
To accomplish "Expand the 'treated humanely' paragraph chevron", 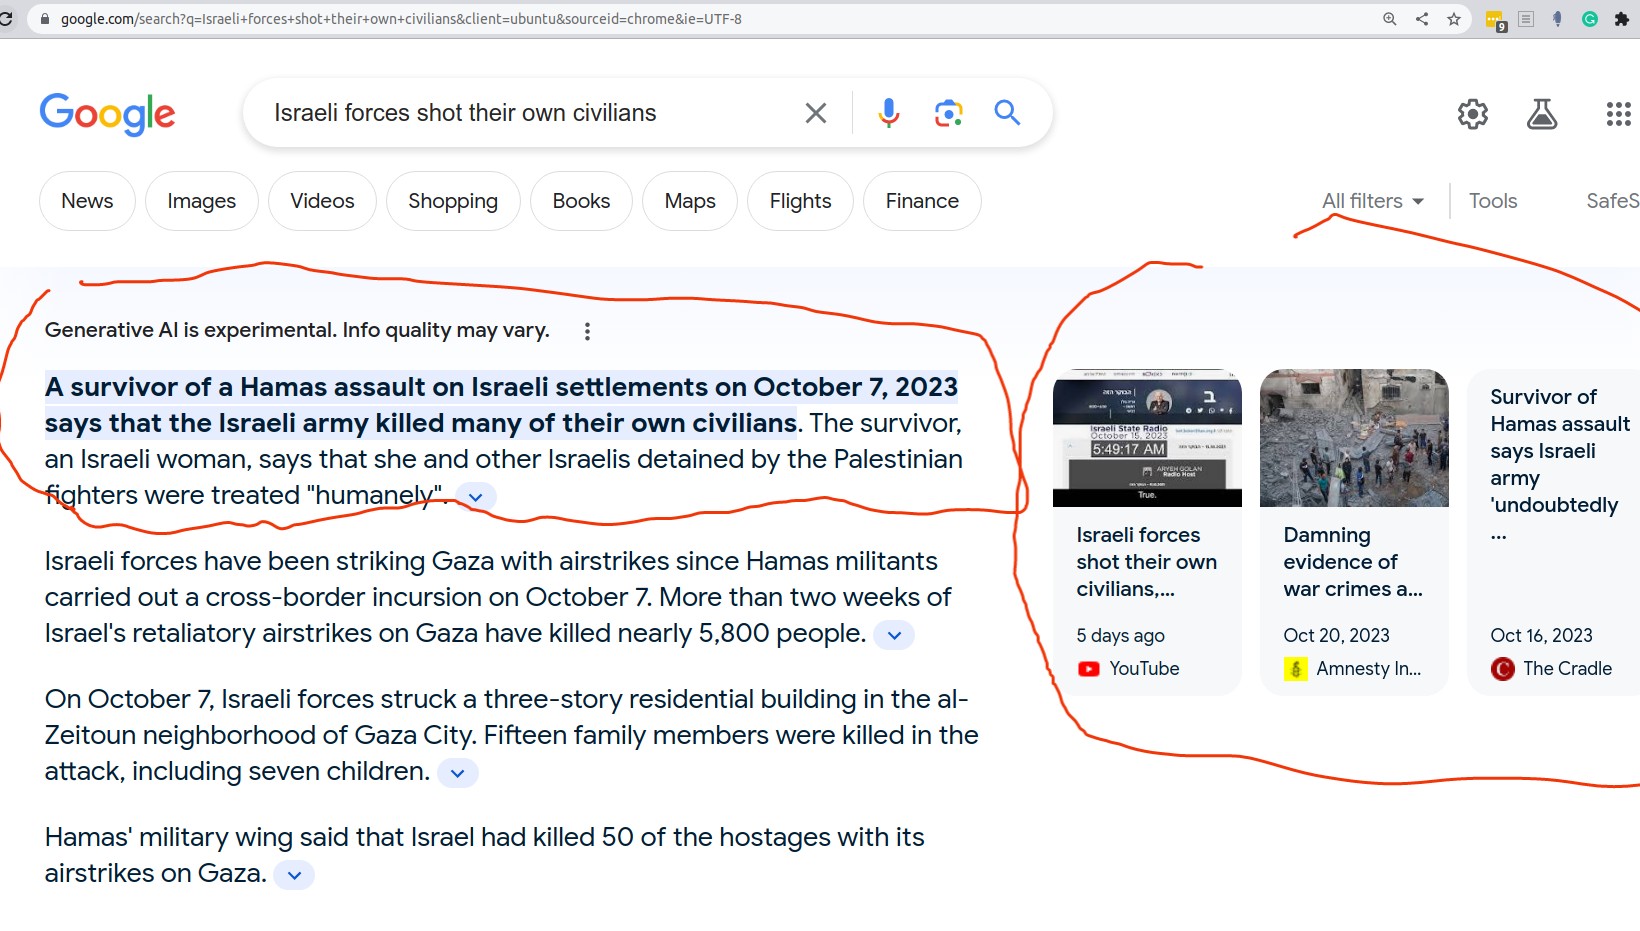I will tap(476, 497).
